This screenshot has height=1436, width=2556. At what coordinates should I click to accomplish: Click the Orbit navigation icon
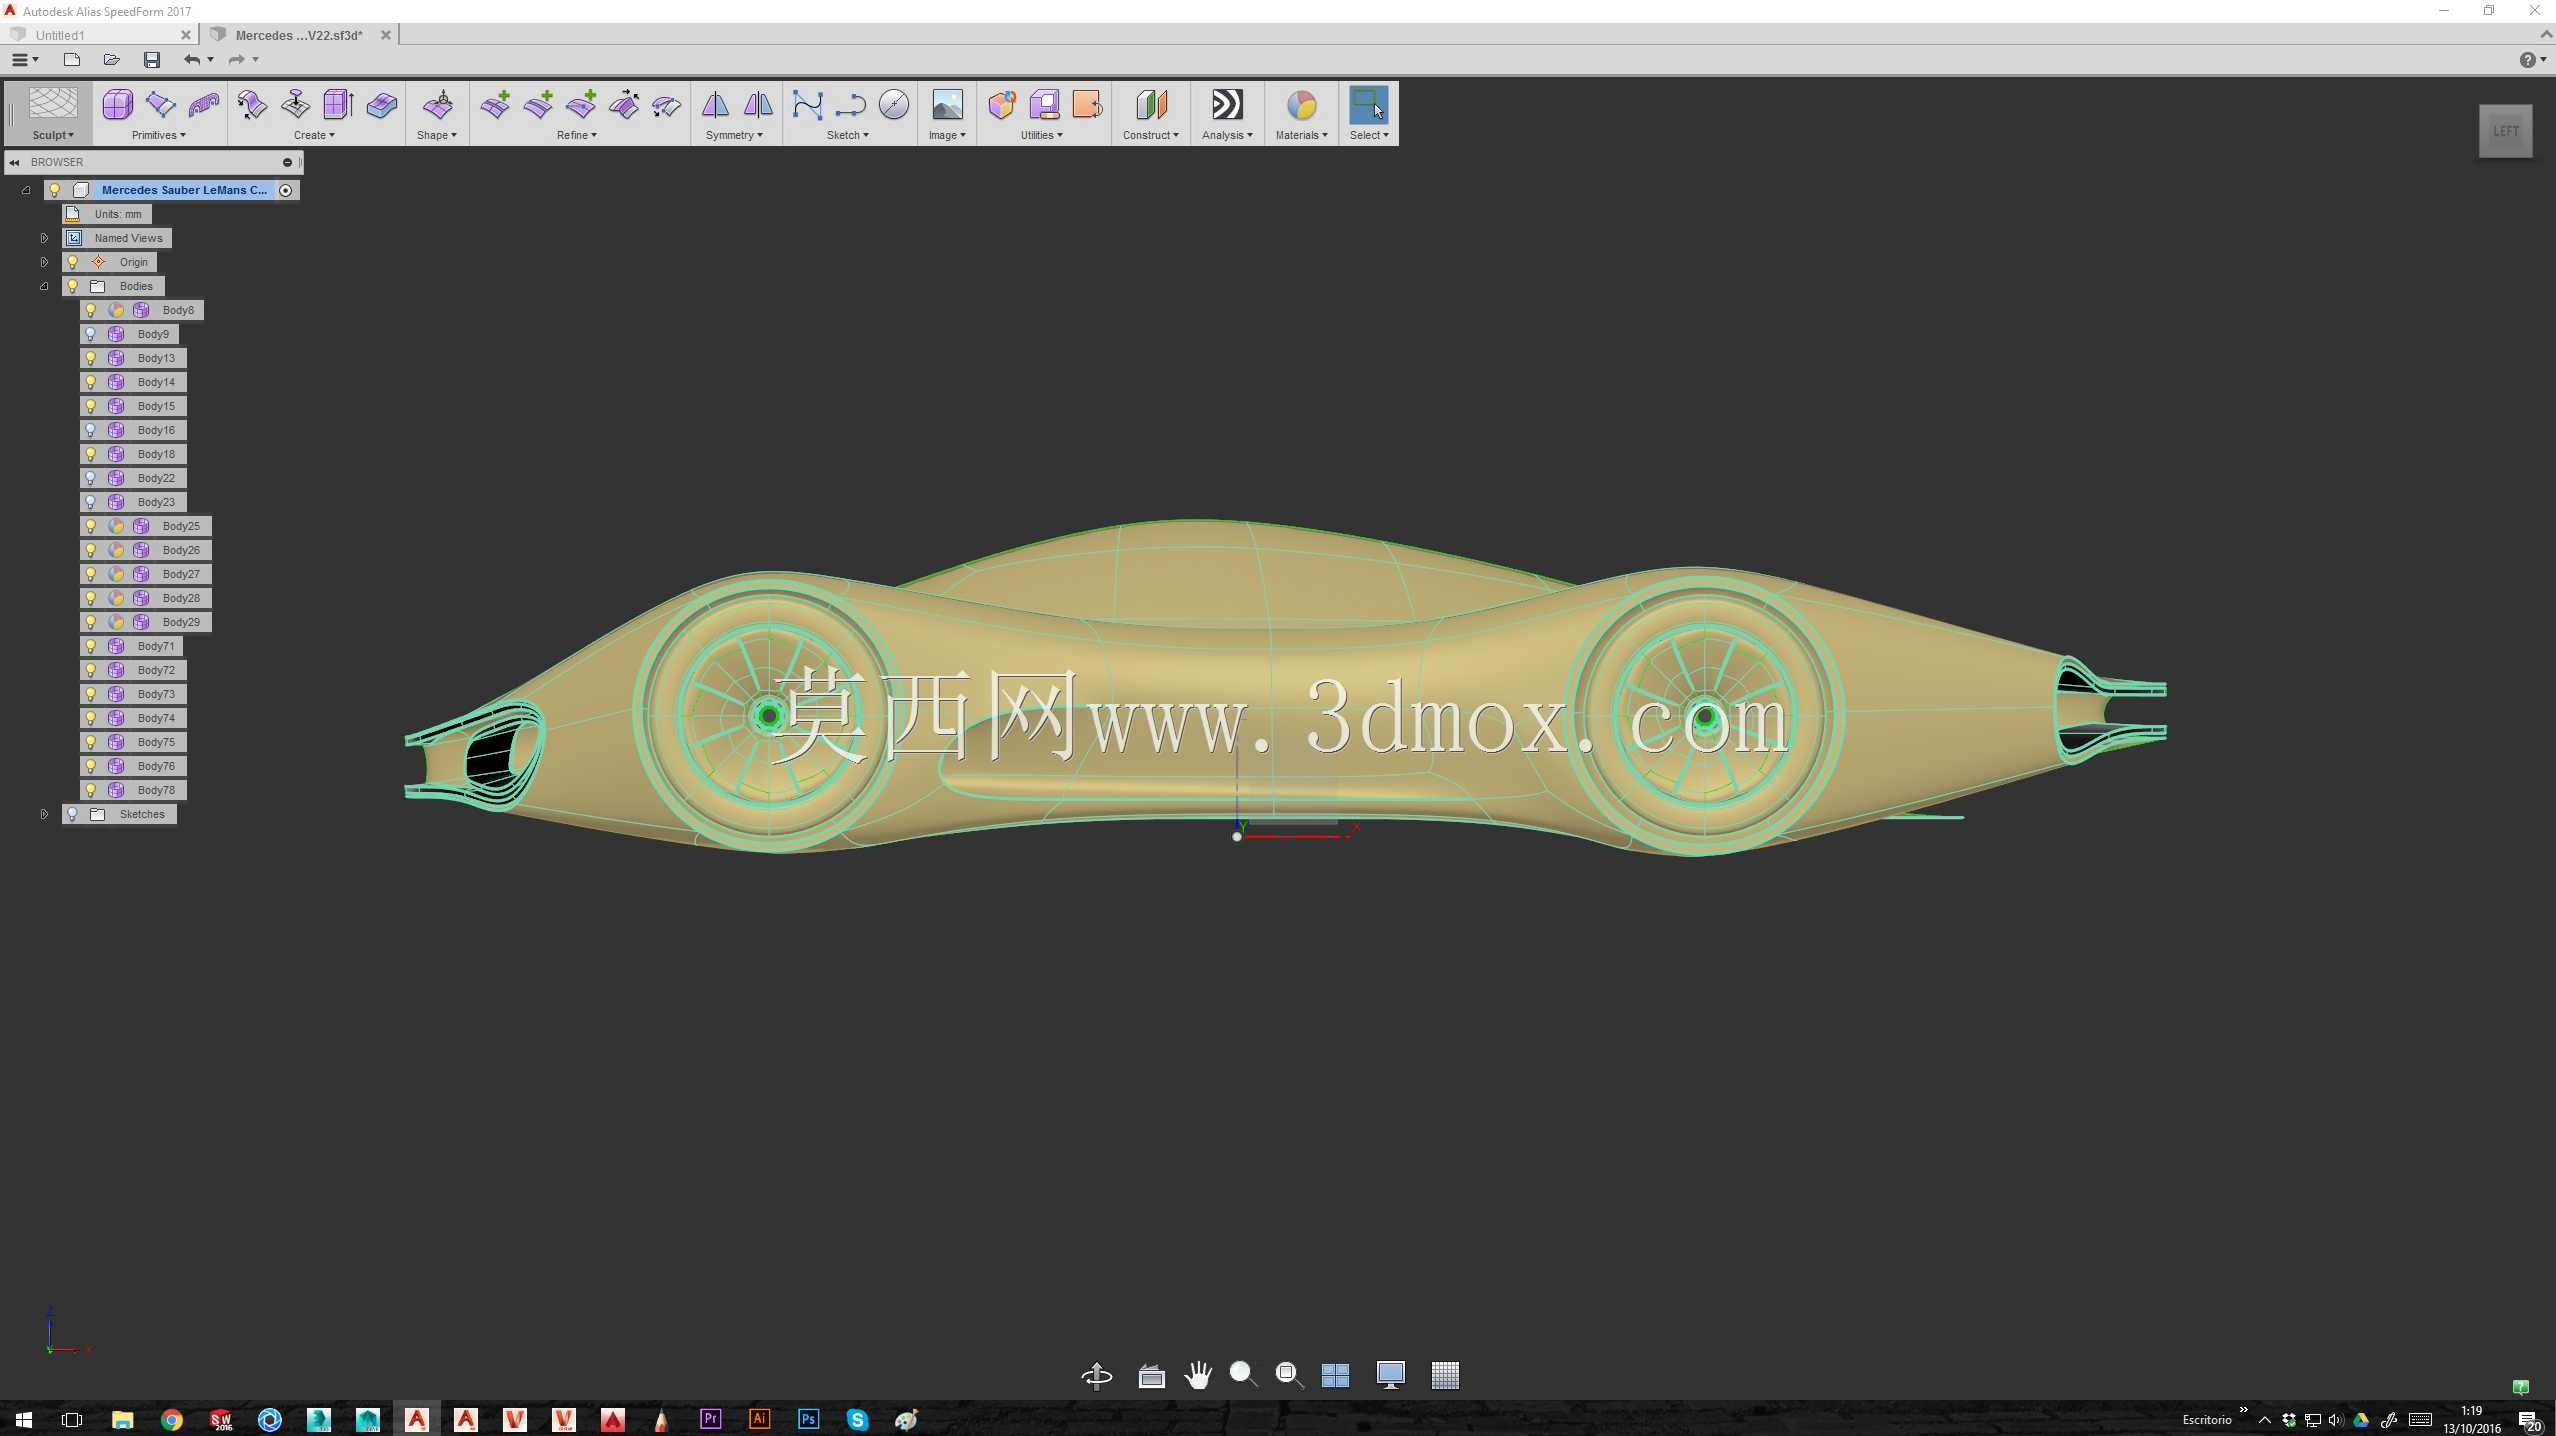coord(1097,1375)
